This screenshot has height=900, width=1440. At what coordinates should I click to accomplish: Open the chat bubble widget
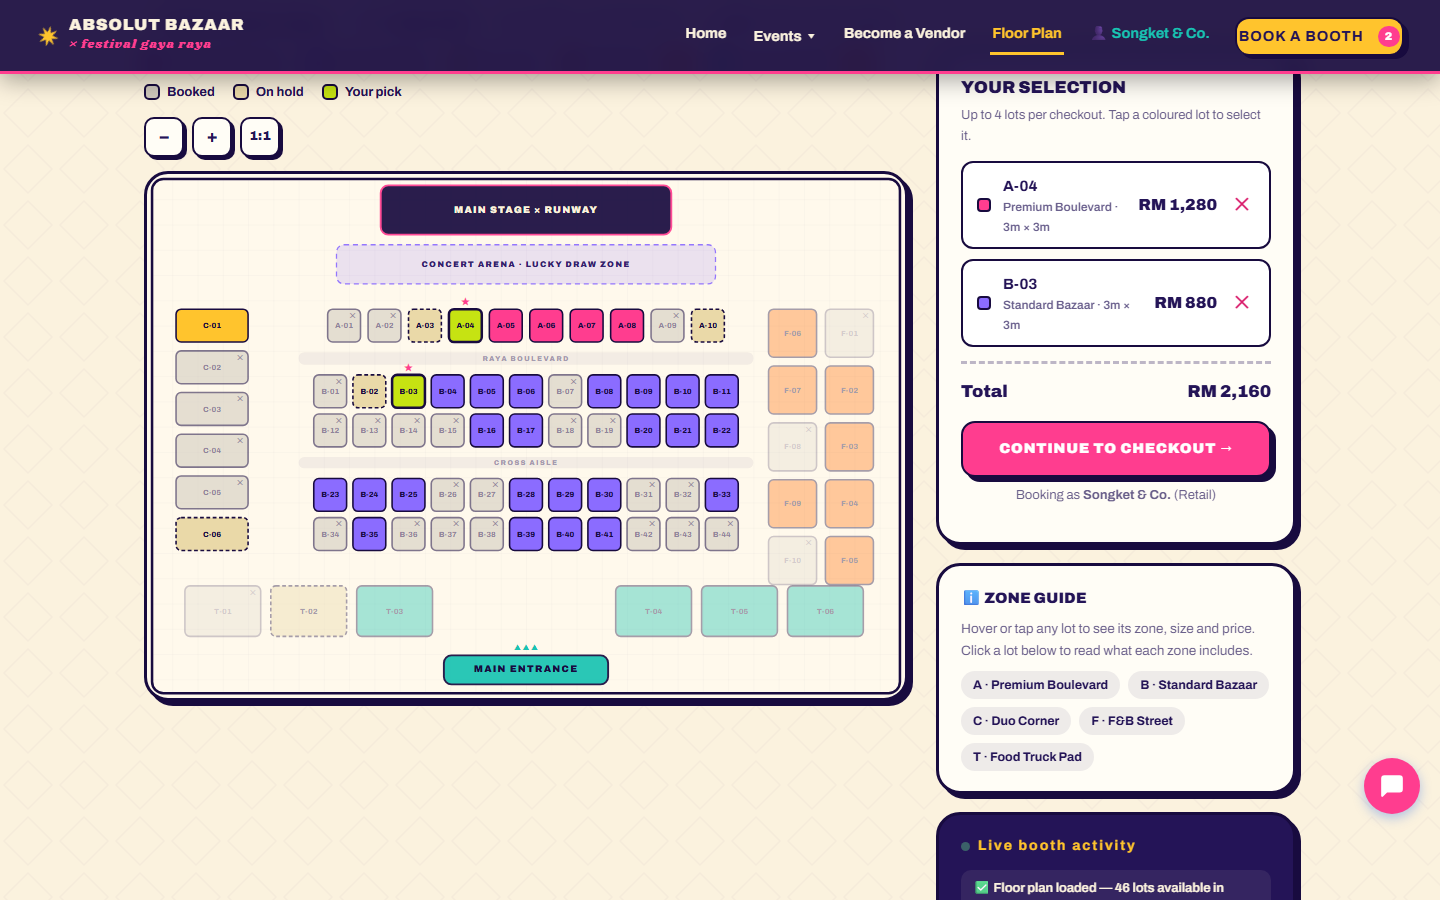pos(1391,785)
